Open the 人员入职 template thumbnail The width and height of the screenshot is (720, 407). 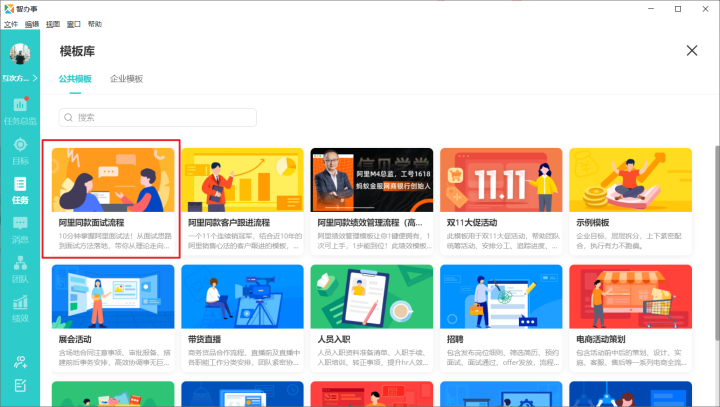pos(371,296)
